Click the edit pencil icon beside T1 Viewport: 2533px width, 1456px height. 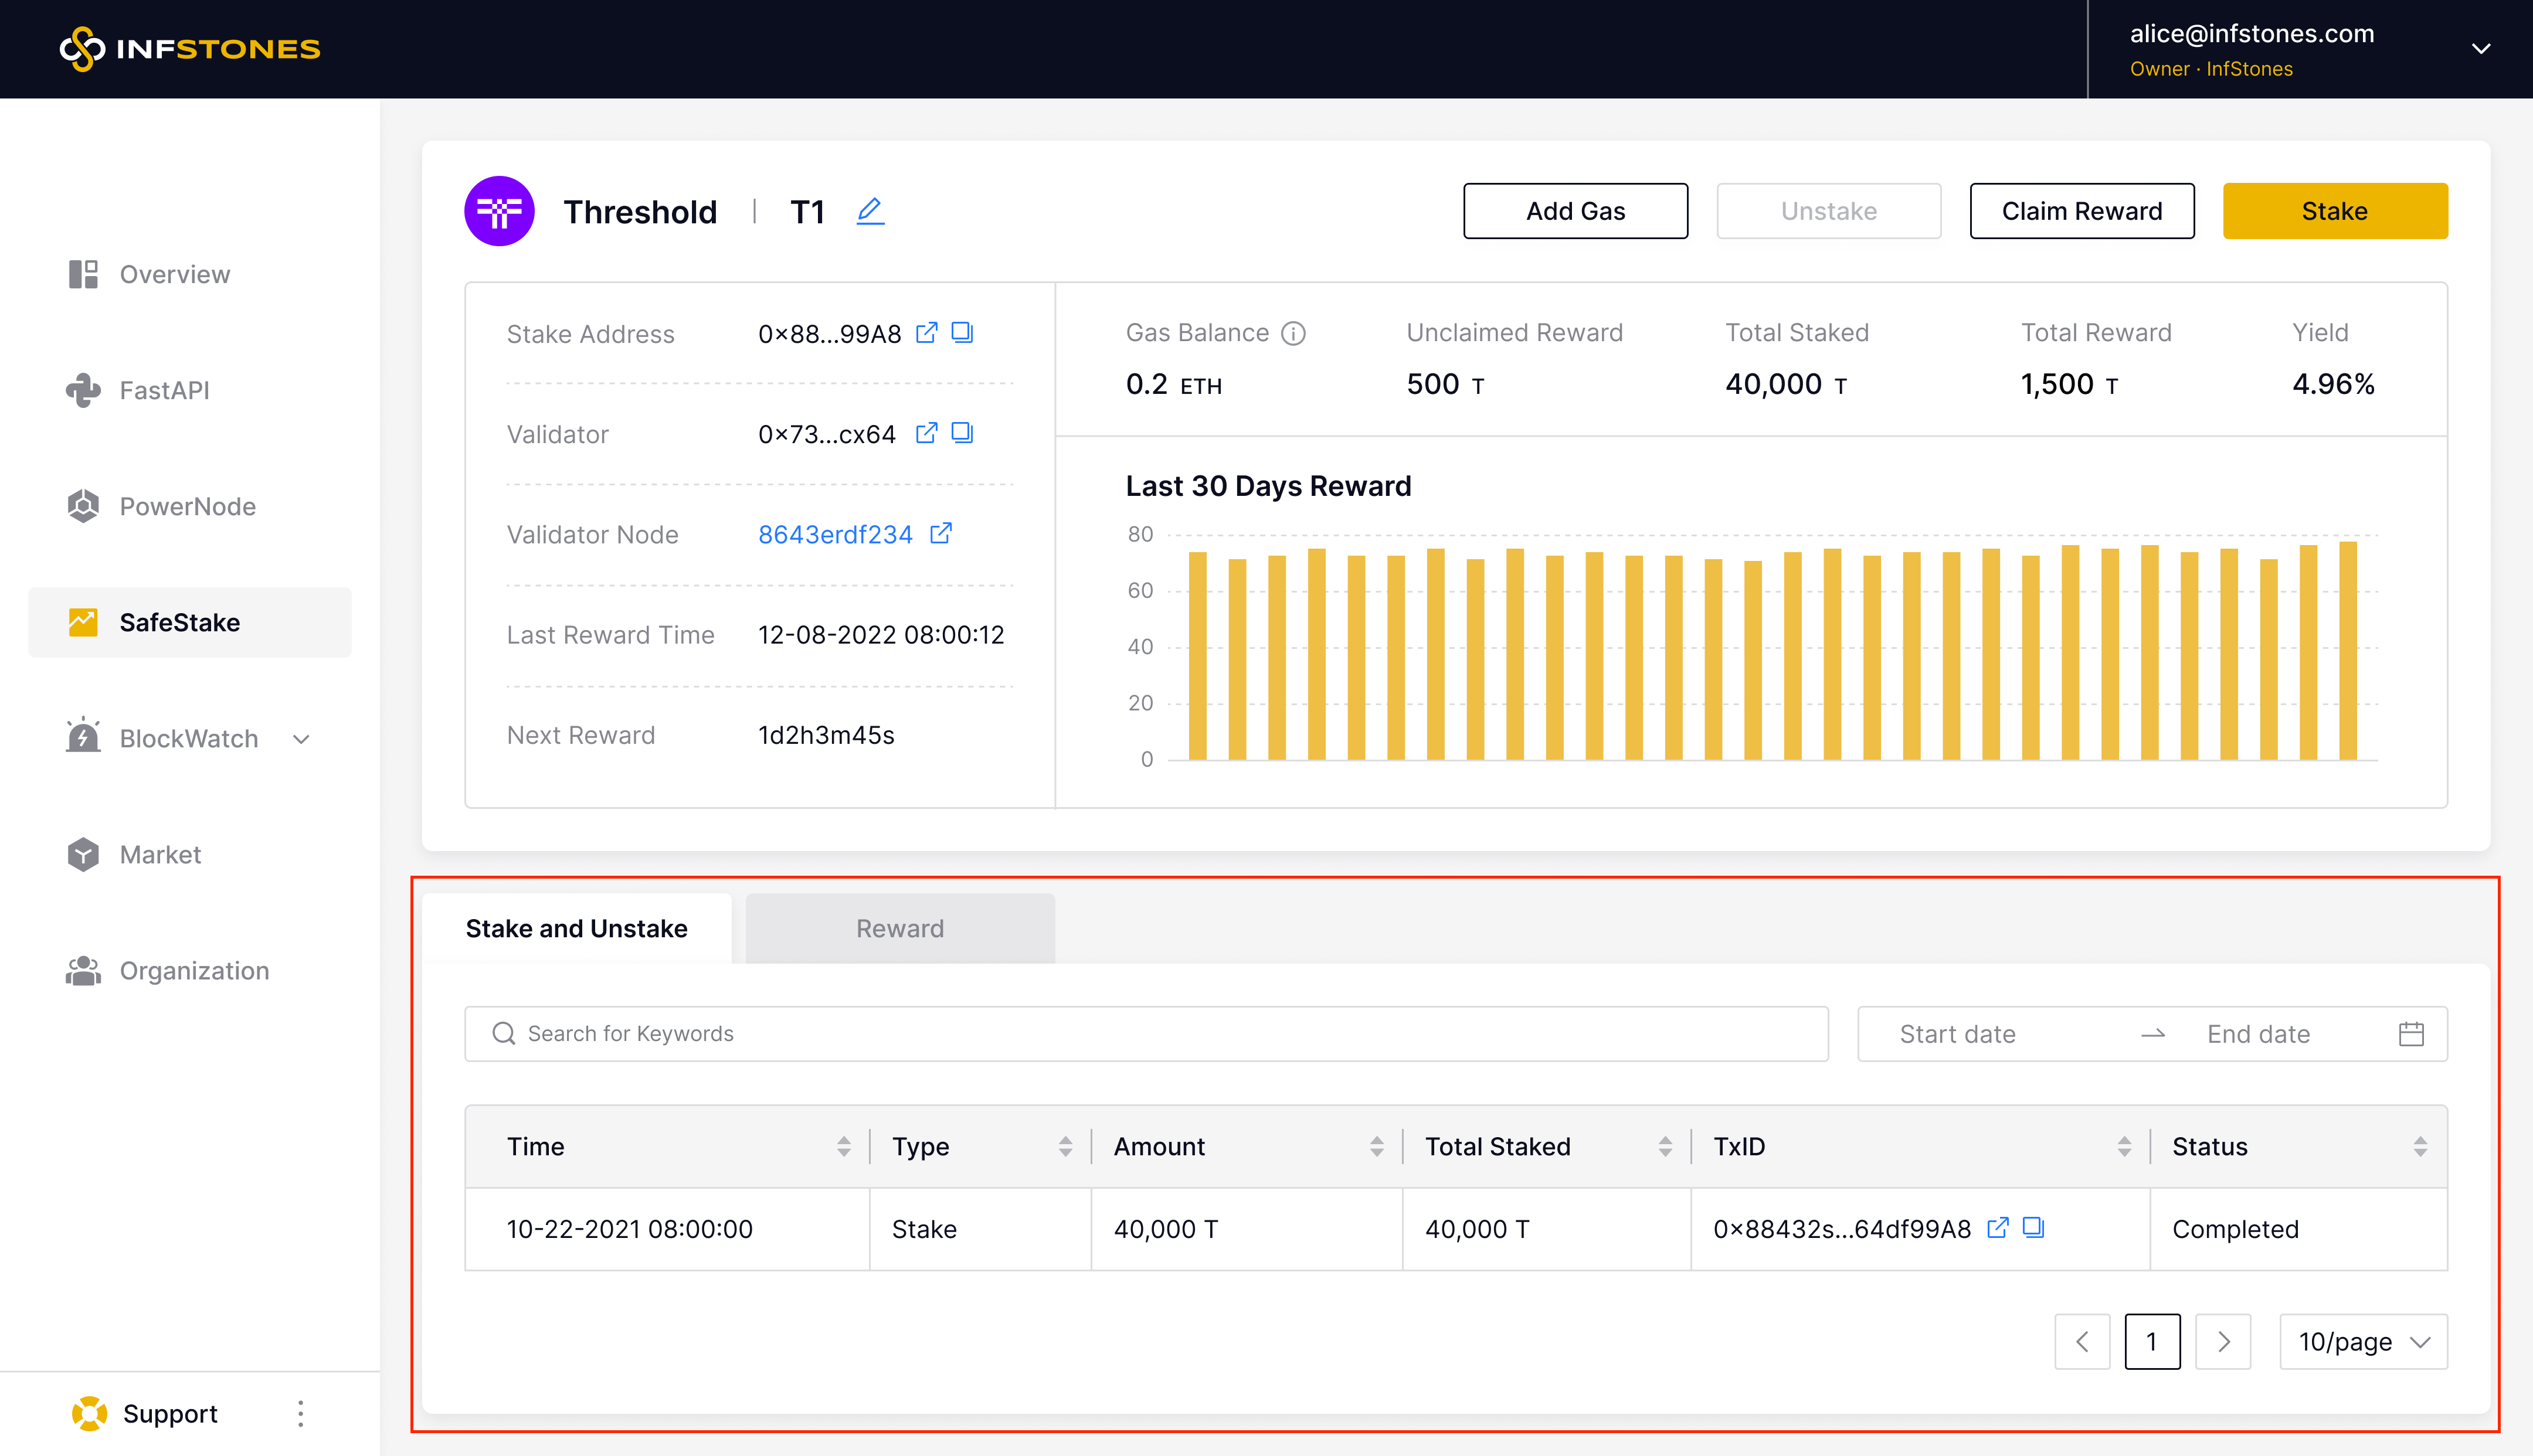[870, 211]
